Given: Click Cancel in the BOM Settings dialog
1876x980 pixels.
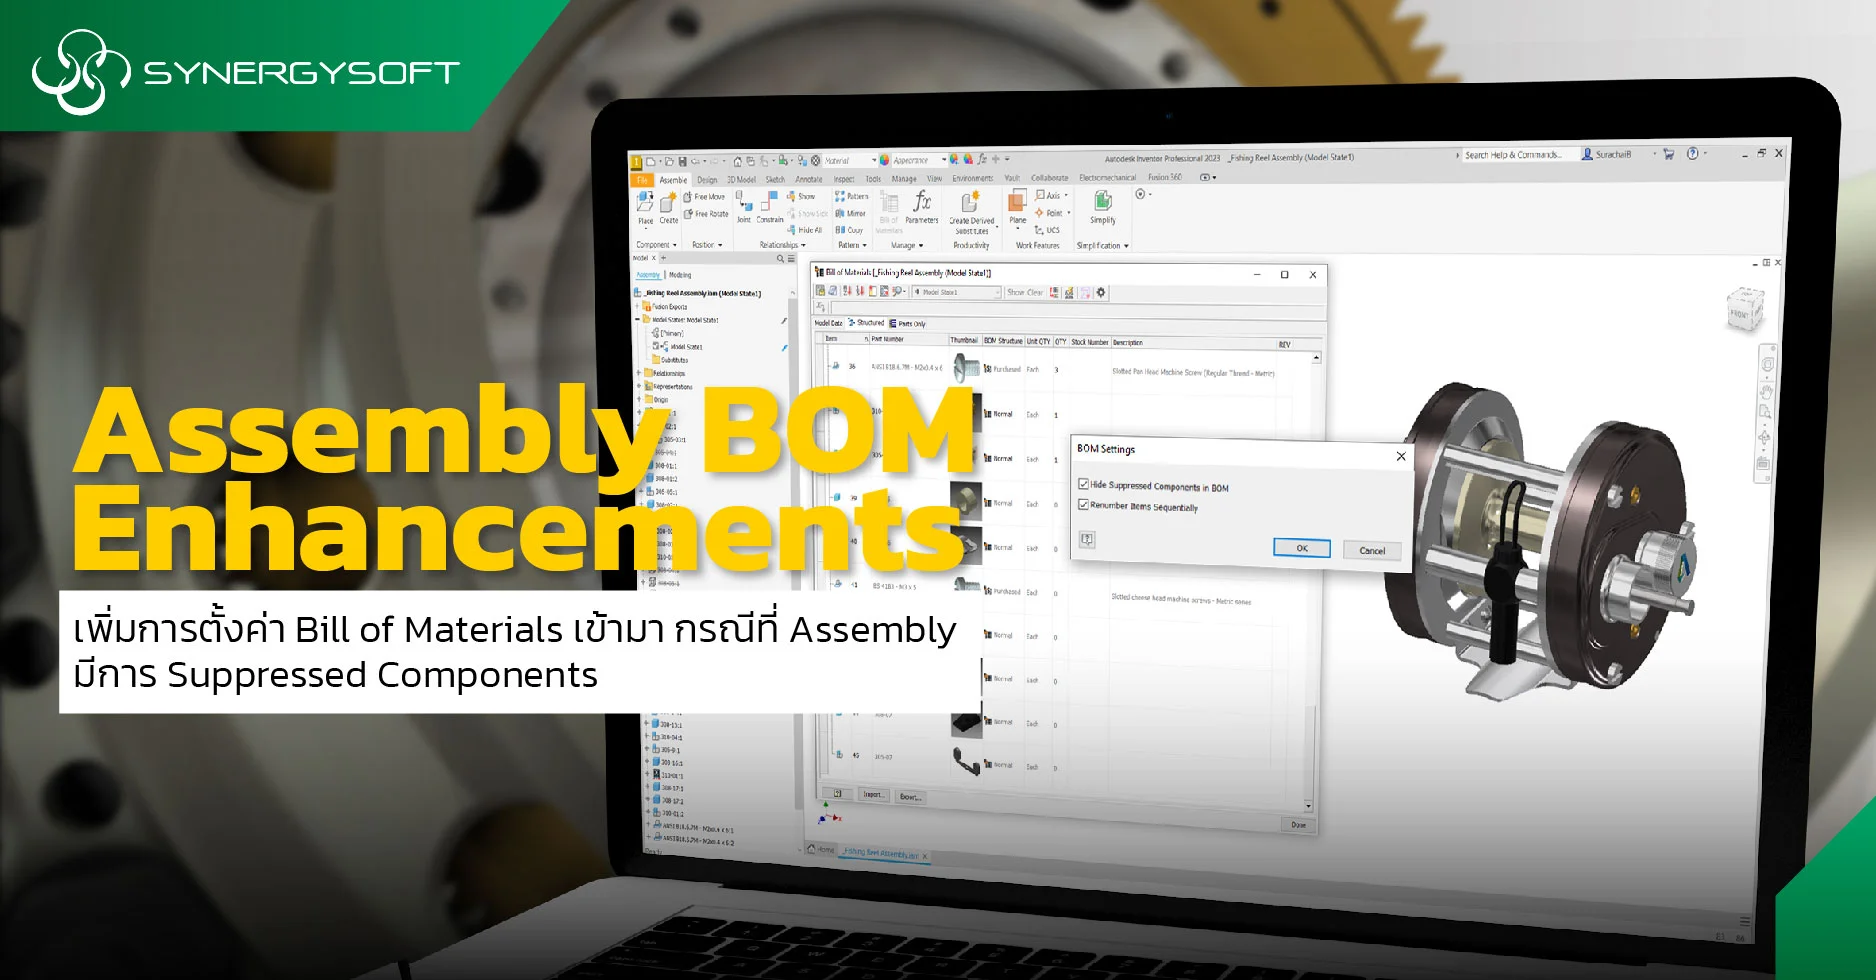Looking at the screenshot, I should (x=1370, y=550).
